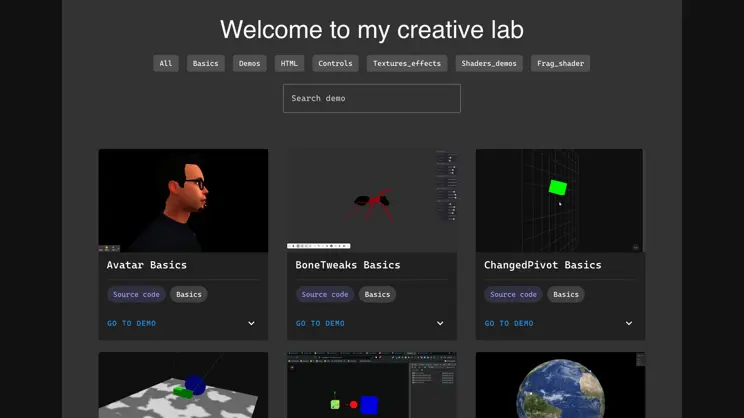The width and height of the screenshot is (744, 418).
Task: Open the Earth globe demo thumbnail
Action: 560,385
